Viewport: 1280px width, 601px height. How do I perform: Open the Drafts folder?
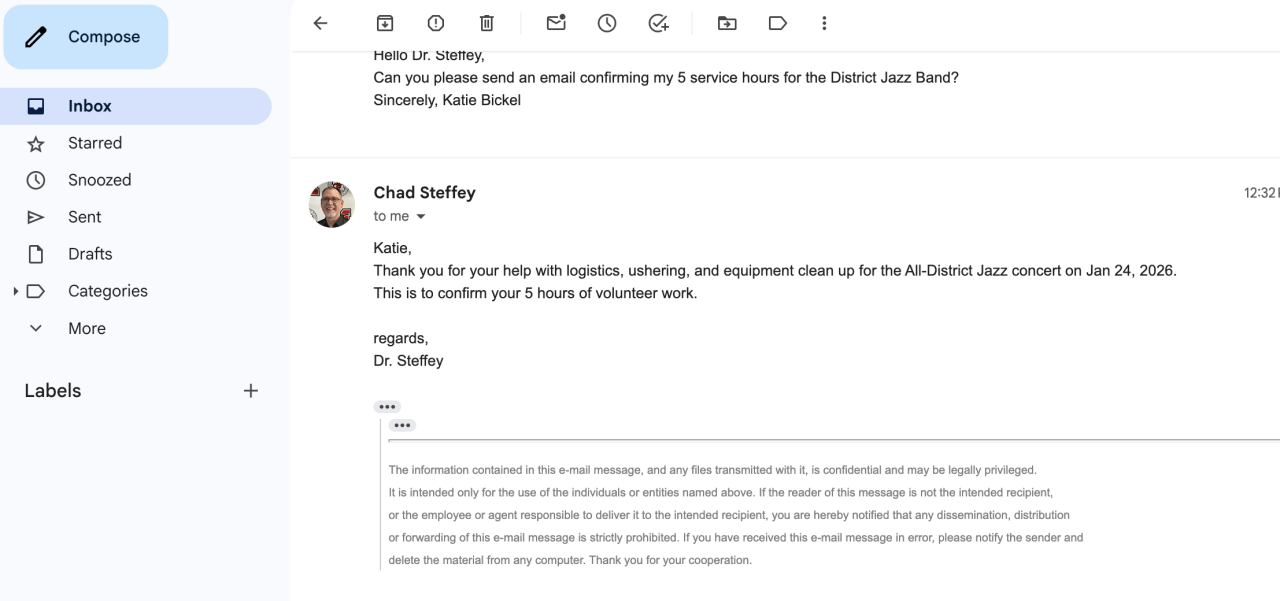(90, 254)
